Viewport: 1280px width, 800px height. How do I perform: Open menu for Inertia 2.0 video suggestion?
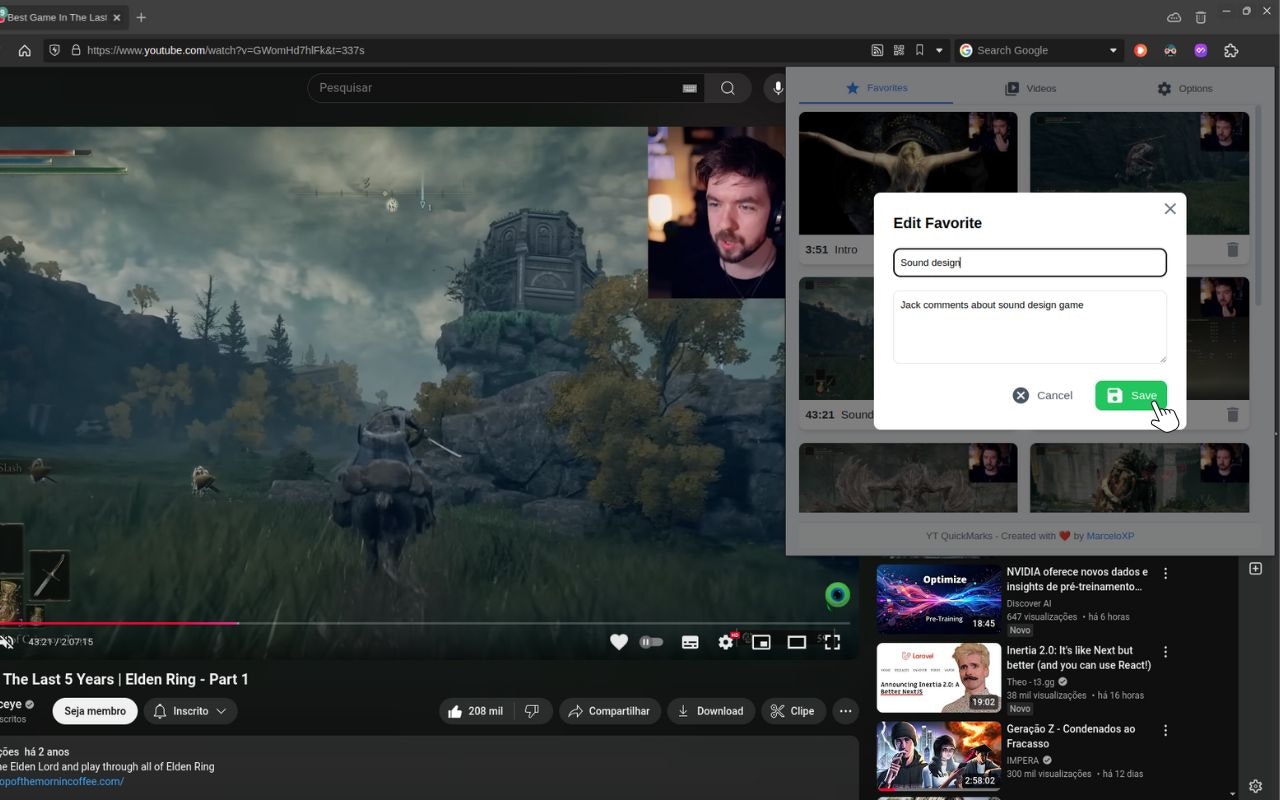pos(1165,651)
